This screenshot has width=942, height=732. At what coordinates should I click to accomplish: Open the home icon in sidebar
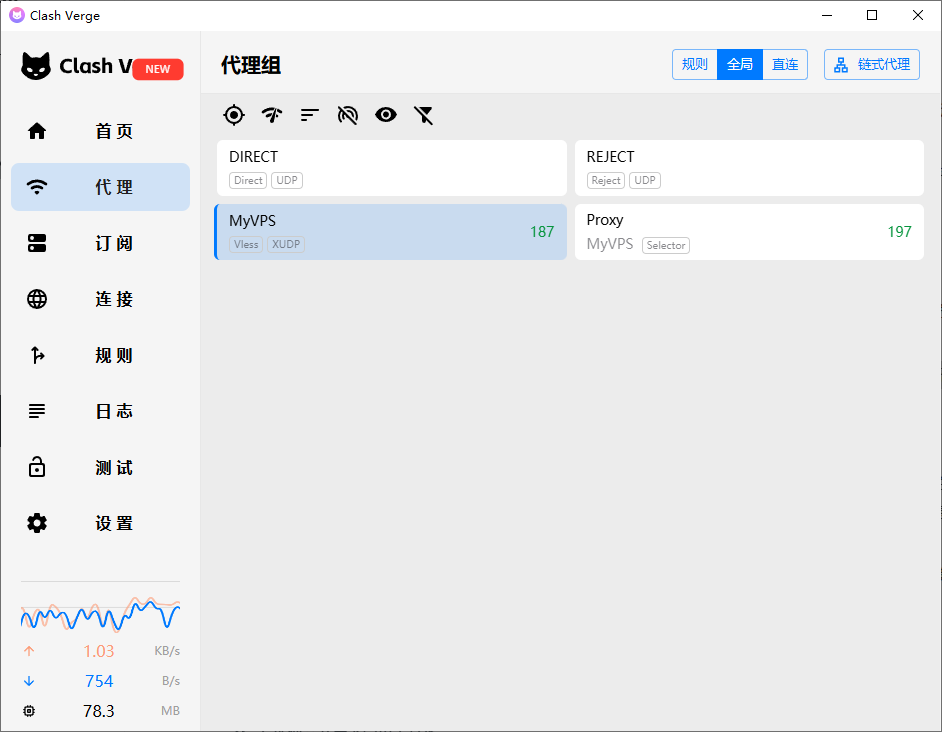[x=37, y=131]
